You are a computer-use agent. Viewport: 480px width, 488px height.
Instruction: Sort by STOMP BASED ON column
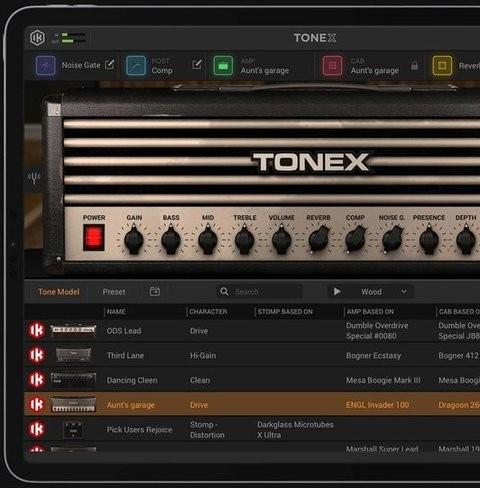[285, 312]
